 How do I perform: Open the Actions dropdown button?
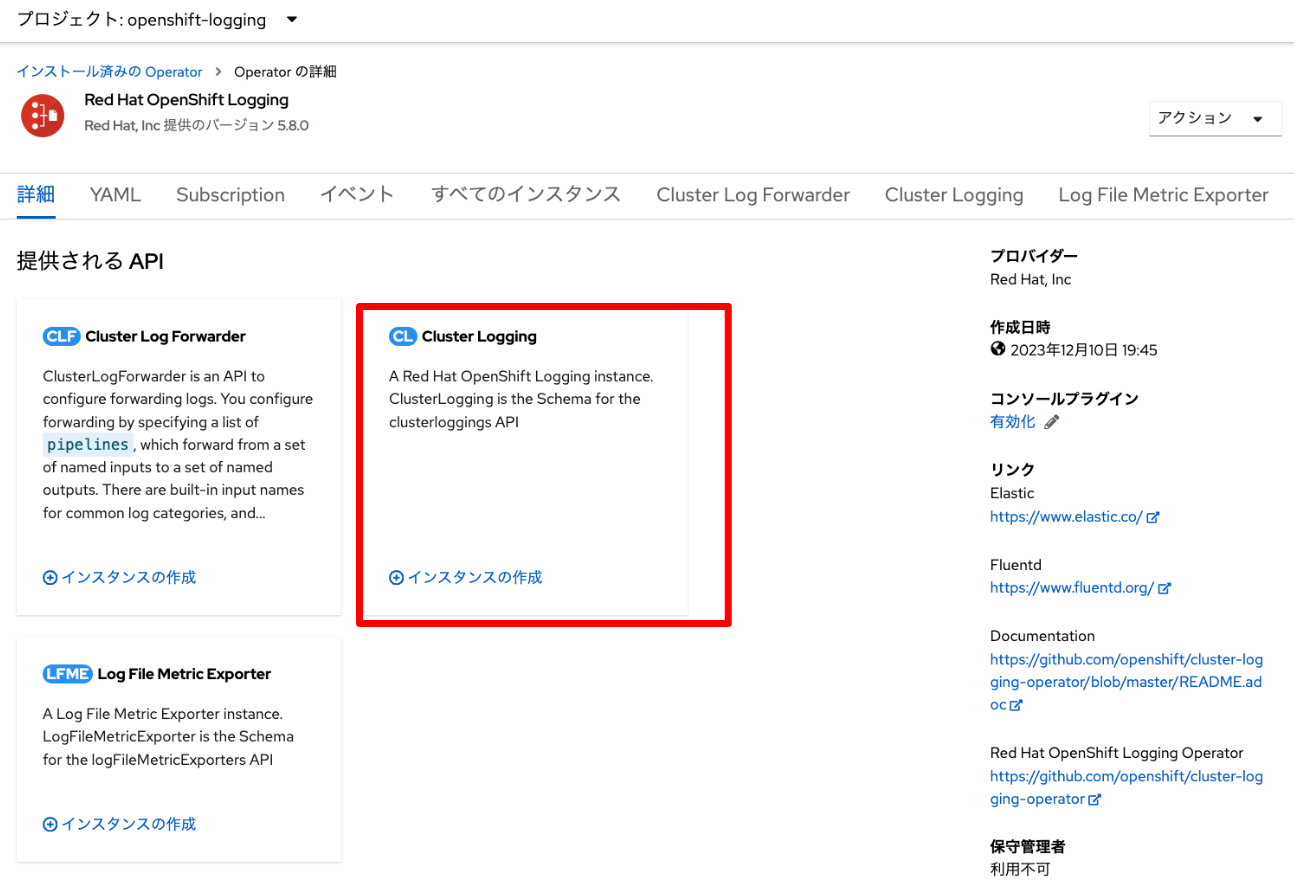[1215, 118]
